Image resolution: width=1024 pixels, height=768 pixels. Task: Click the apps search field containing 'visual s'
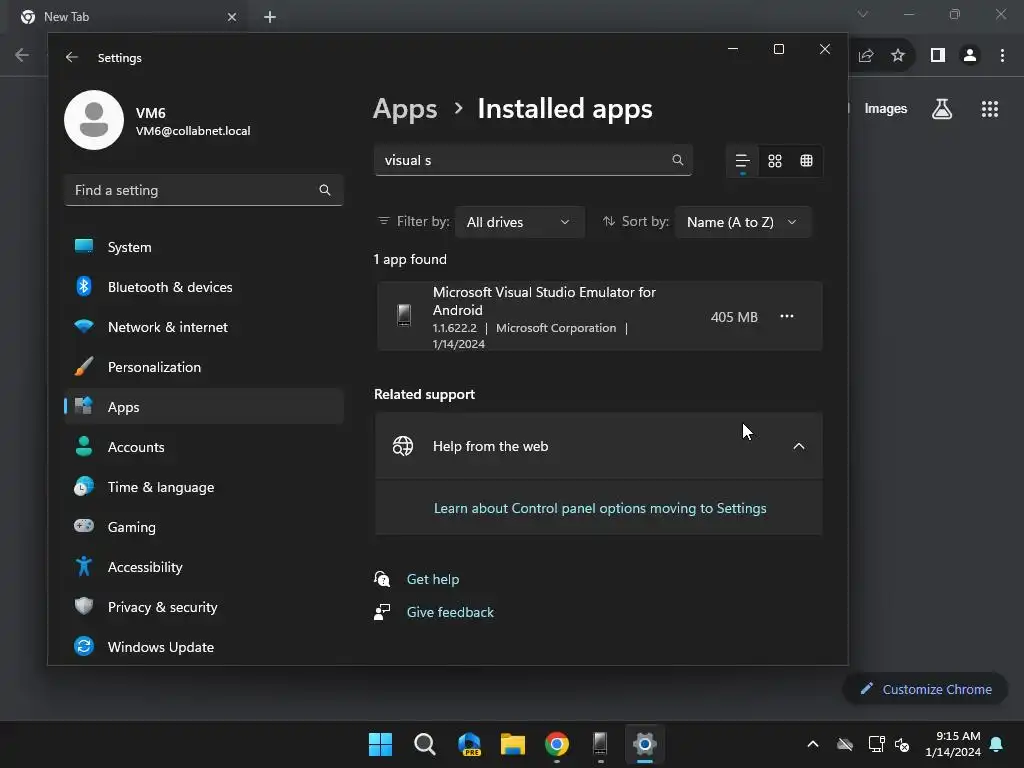[x=533, y=160]
